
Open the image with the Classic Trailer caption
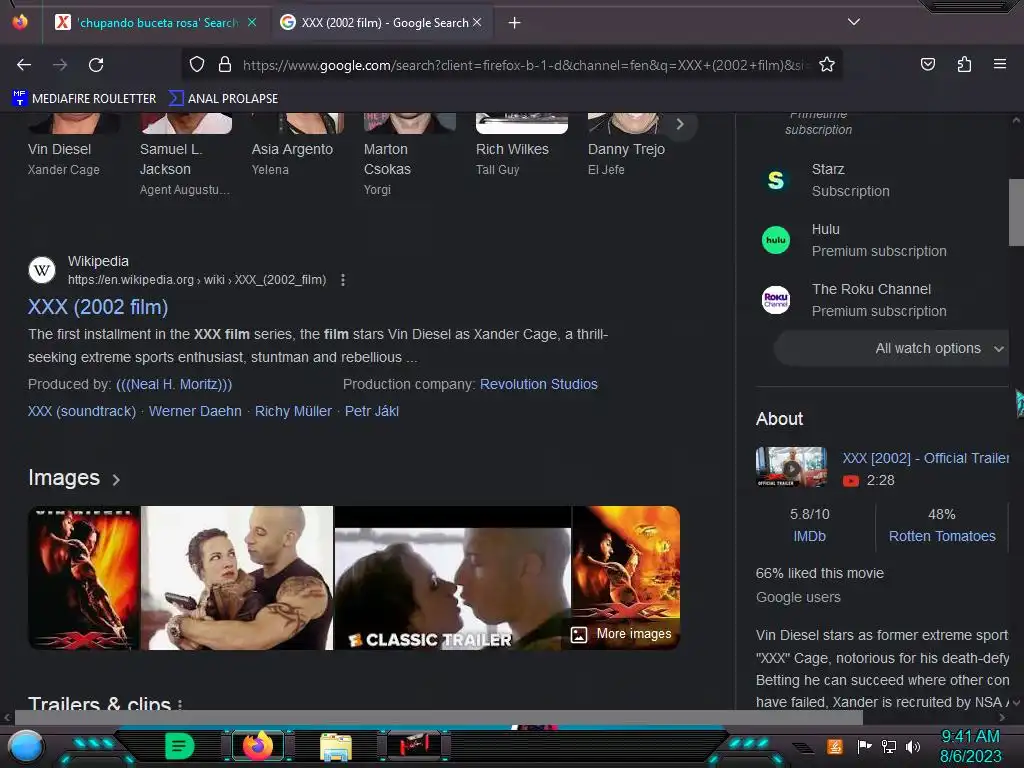453,578
